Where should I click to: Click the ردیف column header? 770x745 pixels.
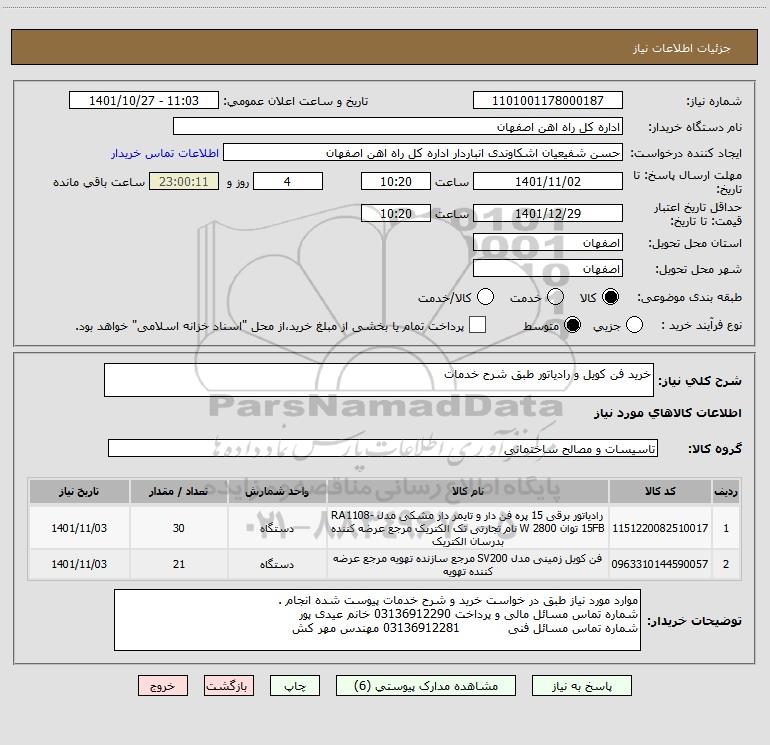click(x=726, y=491)
